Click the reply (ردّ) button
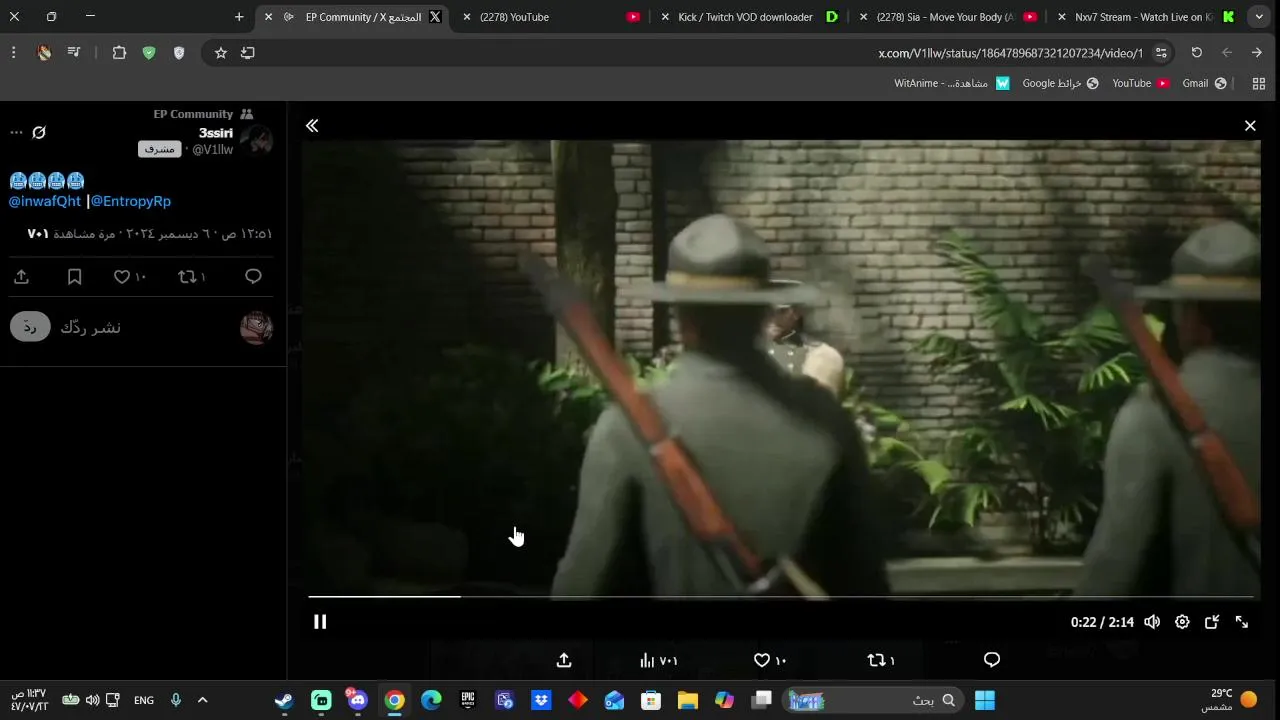 point(30,327)
